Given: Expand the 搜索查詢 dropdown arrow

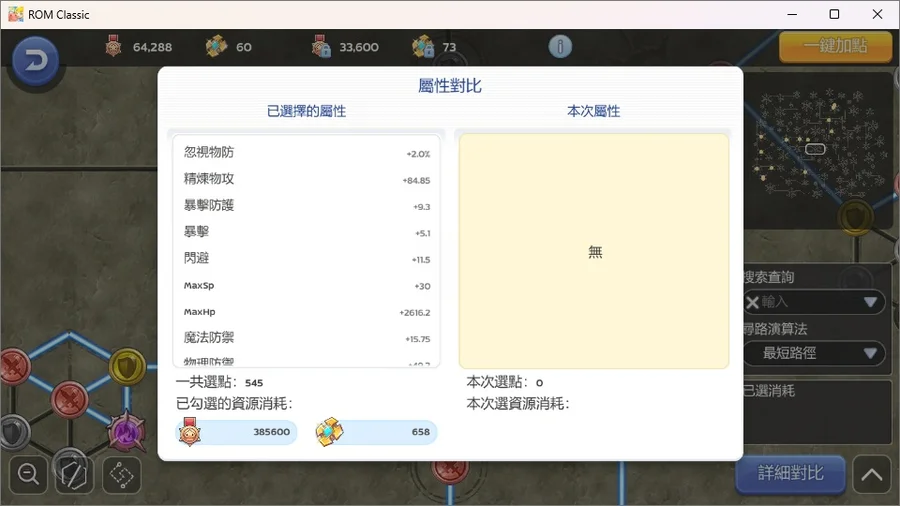Looking at the screenshot, I should click(869, 302).
